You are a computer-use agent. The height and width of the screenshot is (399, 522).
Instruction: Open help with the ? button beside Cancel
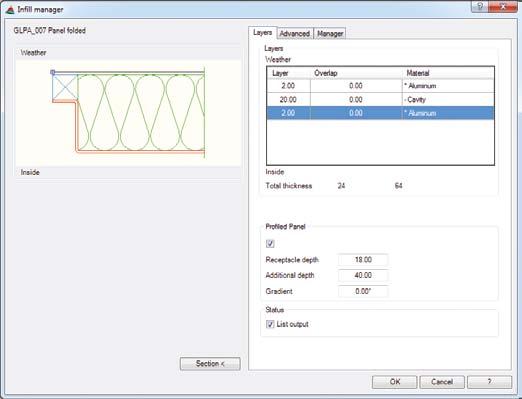(x=489, y=382)
